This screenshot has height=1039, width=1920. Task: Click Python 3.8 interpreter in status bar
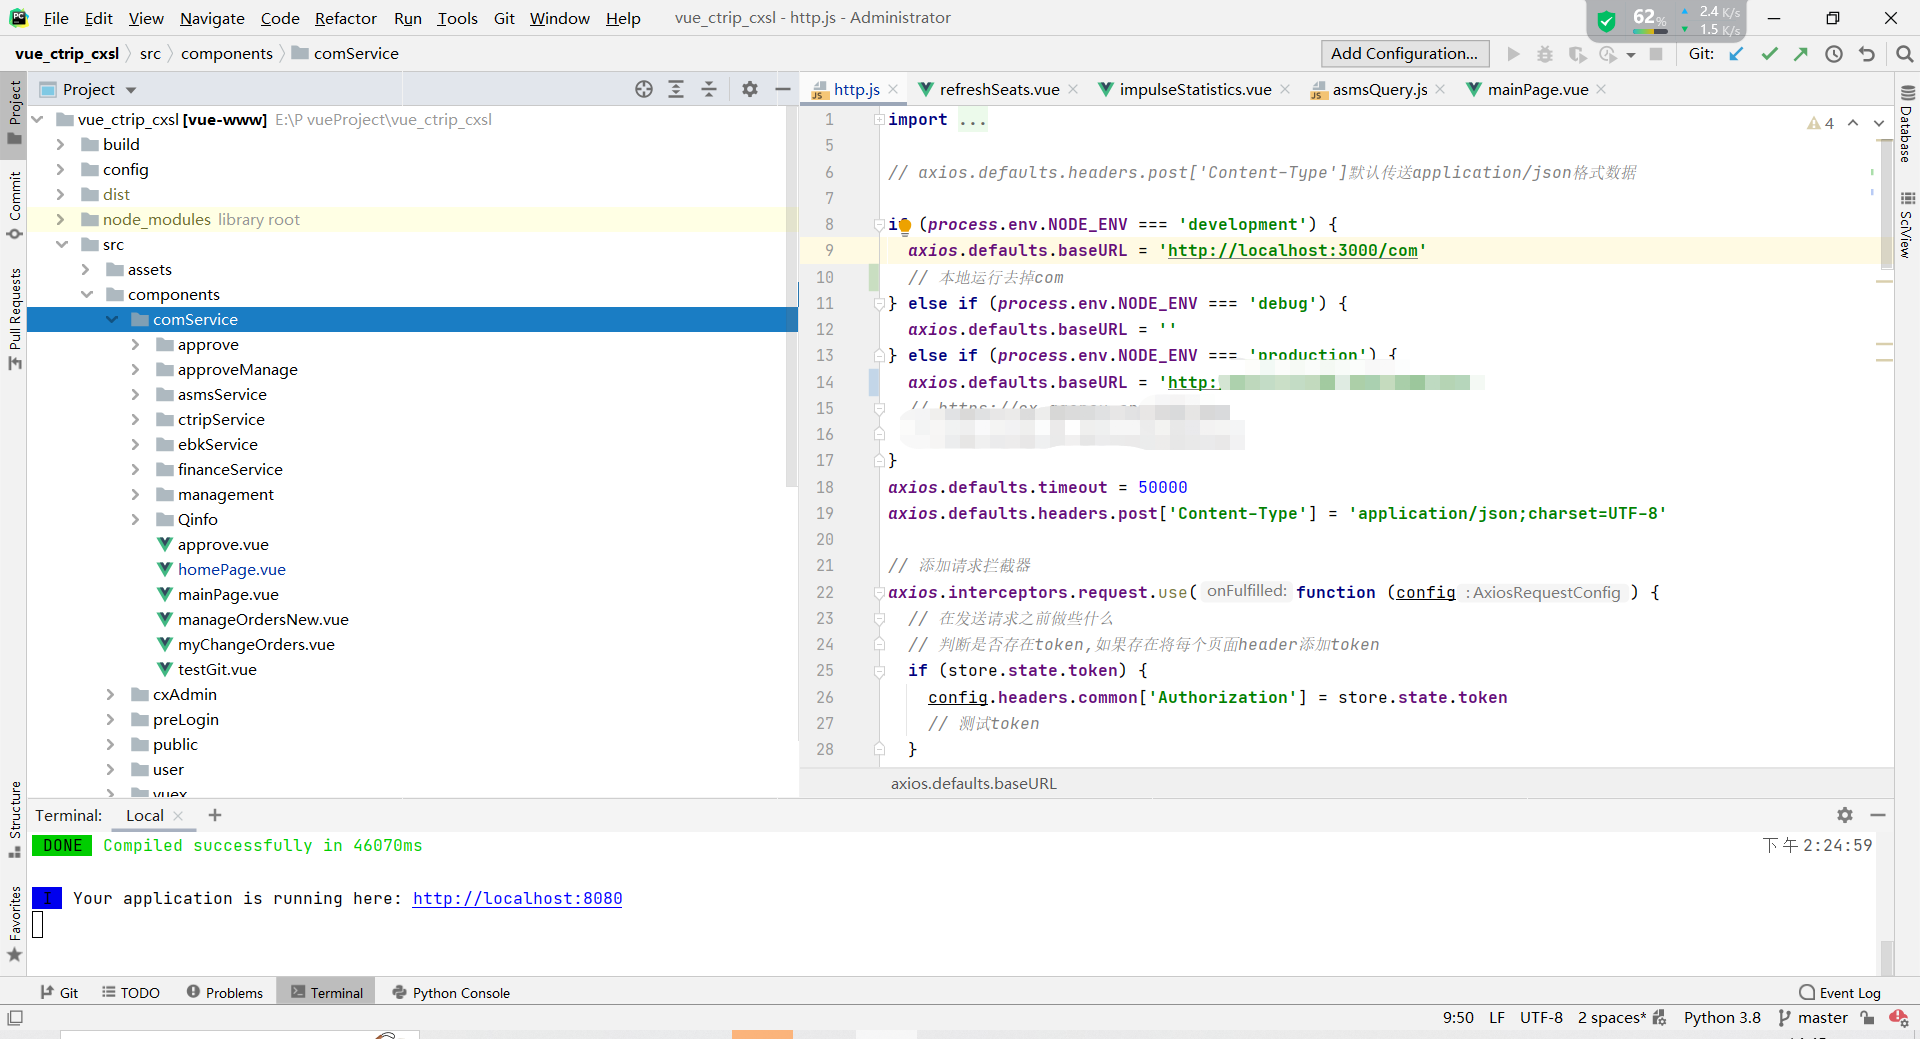click(1722, 1018)
